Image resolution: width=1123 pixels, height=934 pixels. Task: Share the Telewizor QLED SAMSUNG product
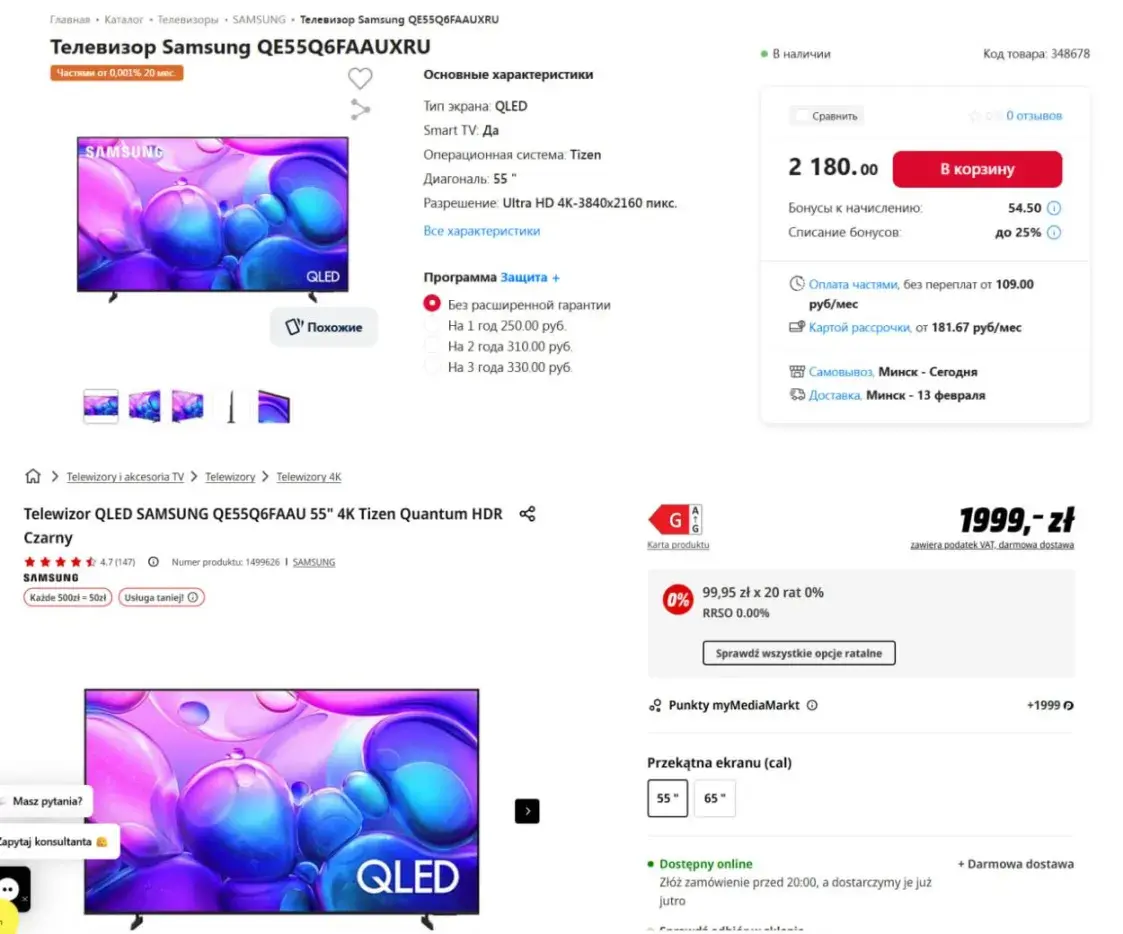(527, 514)
